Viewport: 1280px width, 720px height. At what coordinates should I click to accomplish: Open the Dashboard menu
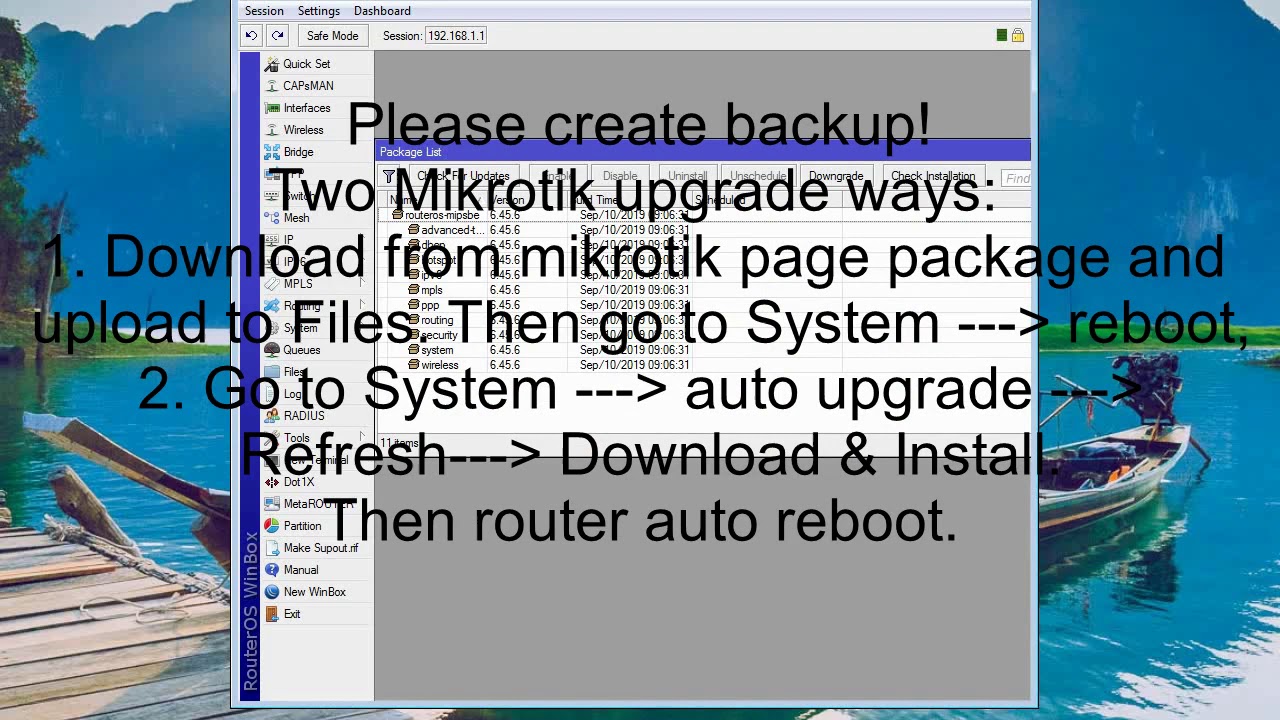coord(382,11)
